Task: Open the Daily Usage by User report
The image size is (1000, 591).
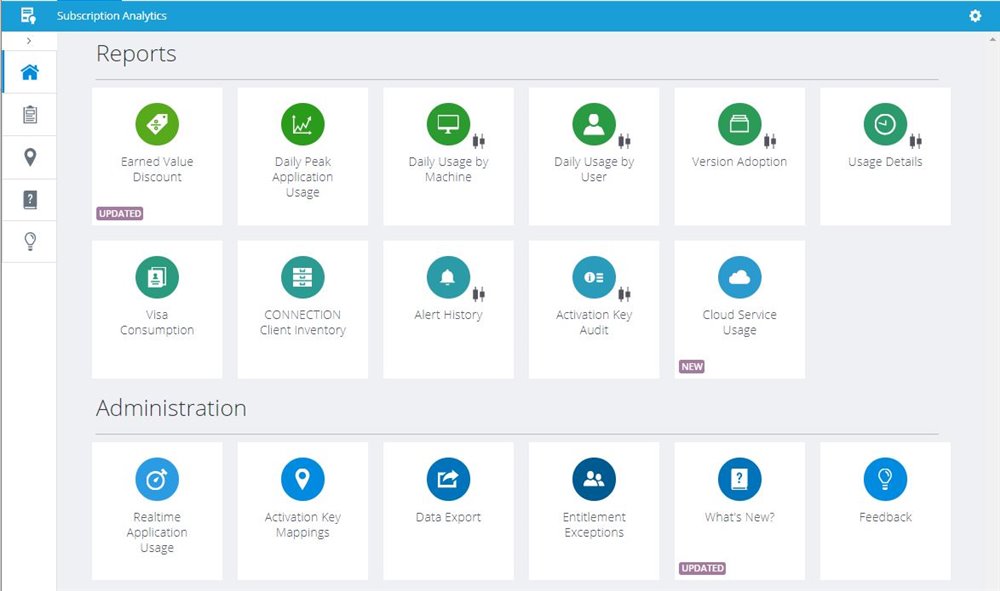Action: pos(594,140)
